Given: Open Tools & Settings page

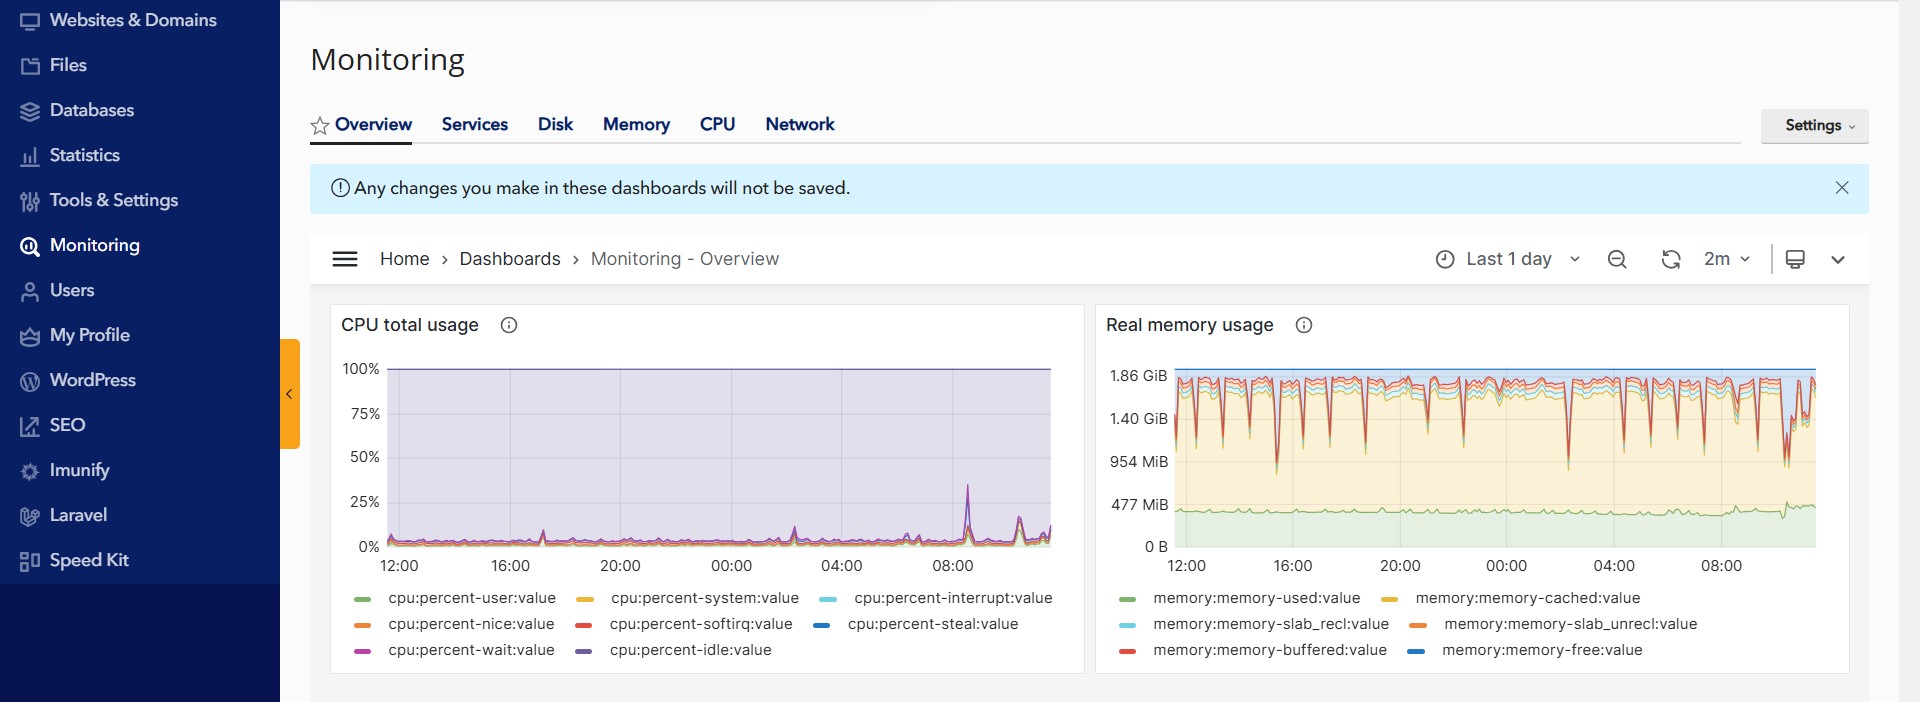Looking at the screenshot, I should (x=114, y=200).
